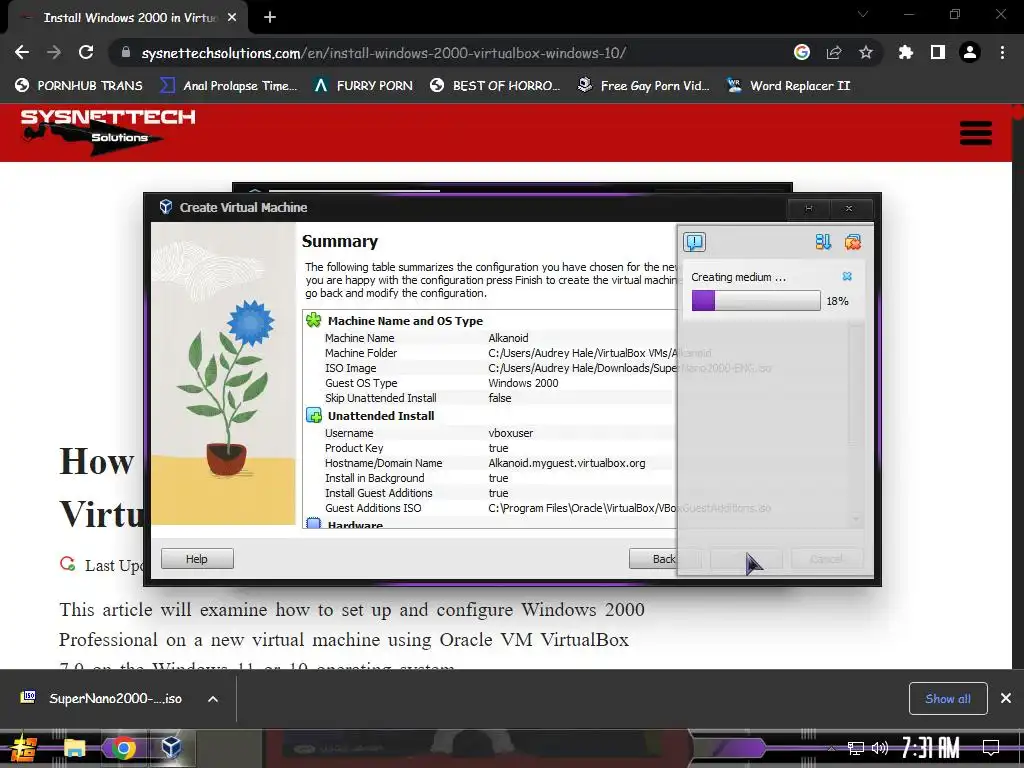Viewport: 1024px width, 768px height.
Task: Open the Start menu icon on the taskbar
Action: point(24,748)
